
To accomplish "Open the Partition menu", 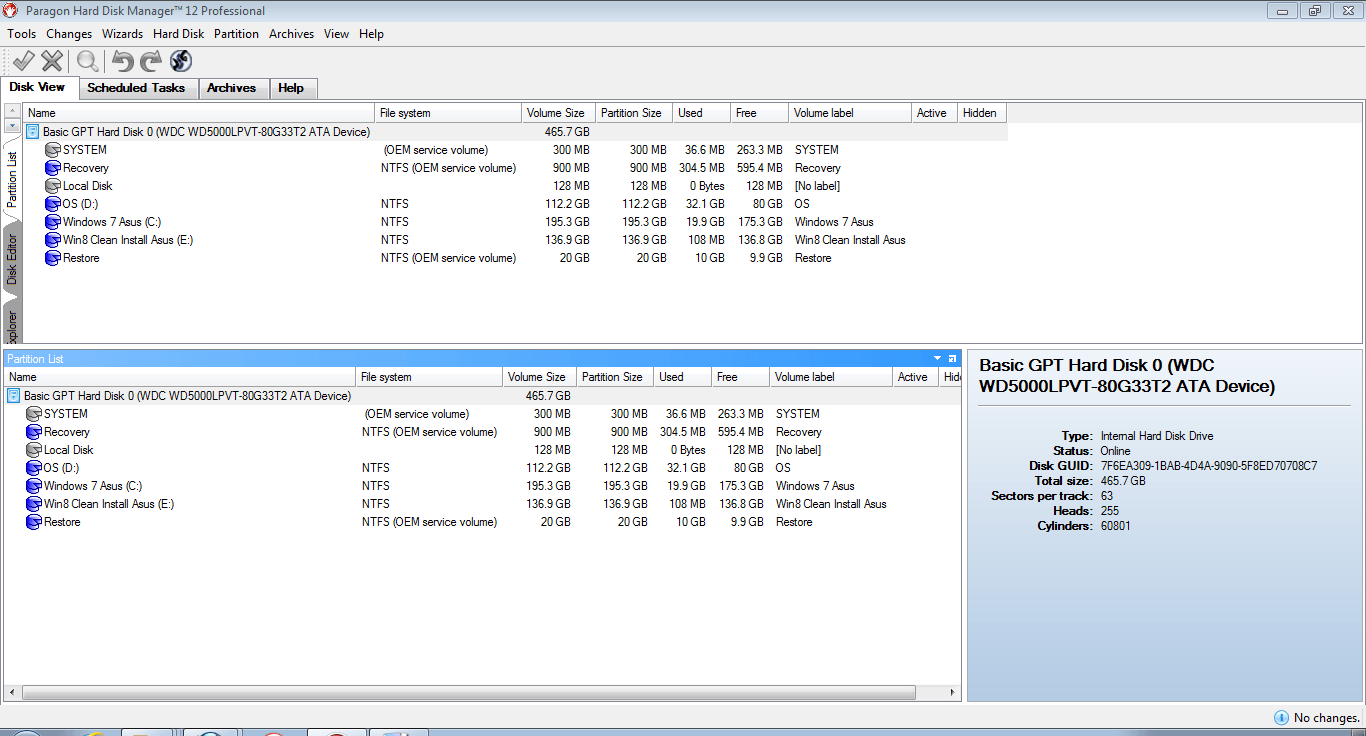I will [x=236, y=34].
